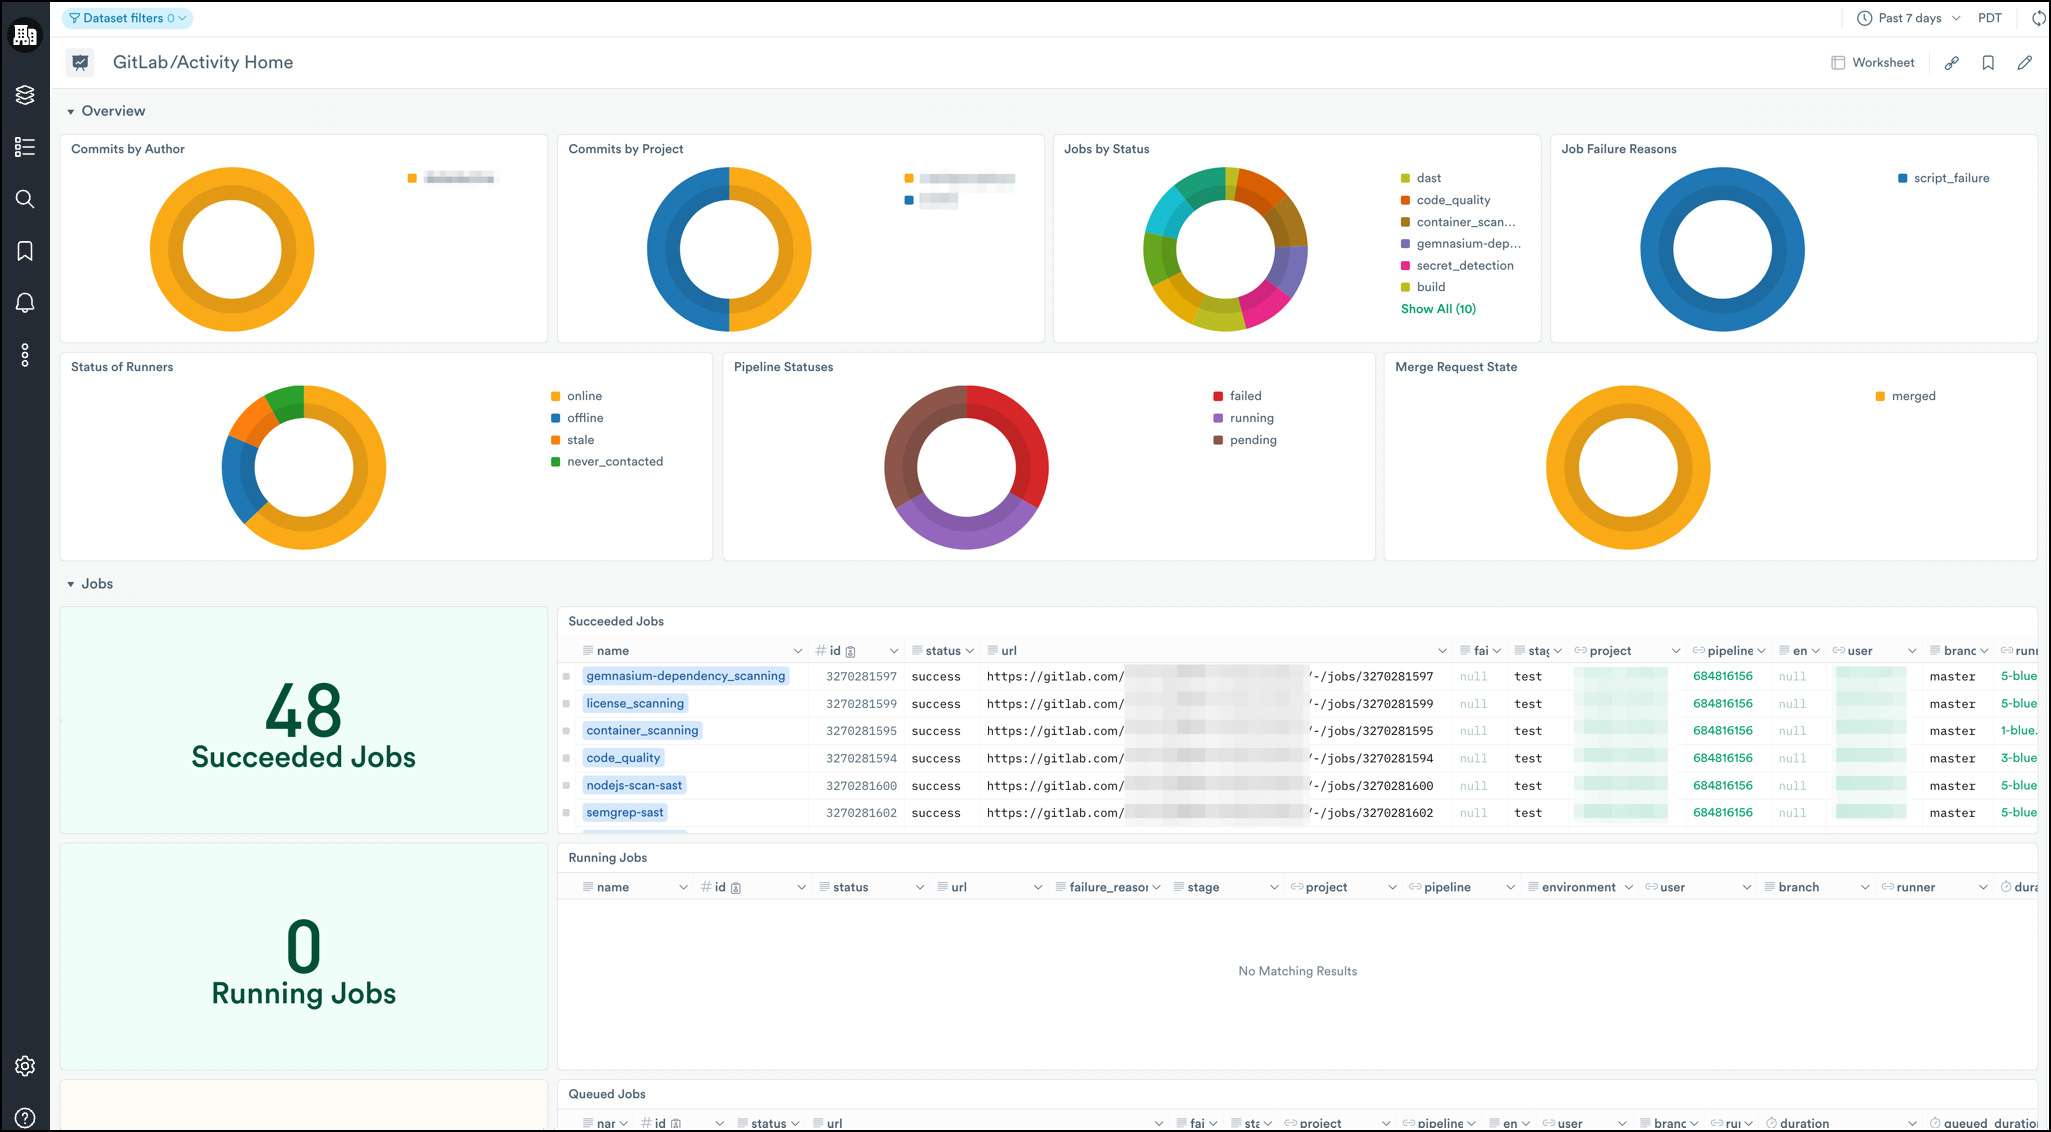Click the 1-blue runner cell in container_scanning row

[2018, 730]
